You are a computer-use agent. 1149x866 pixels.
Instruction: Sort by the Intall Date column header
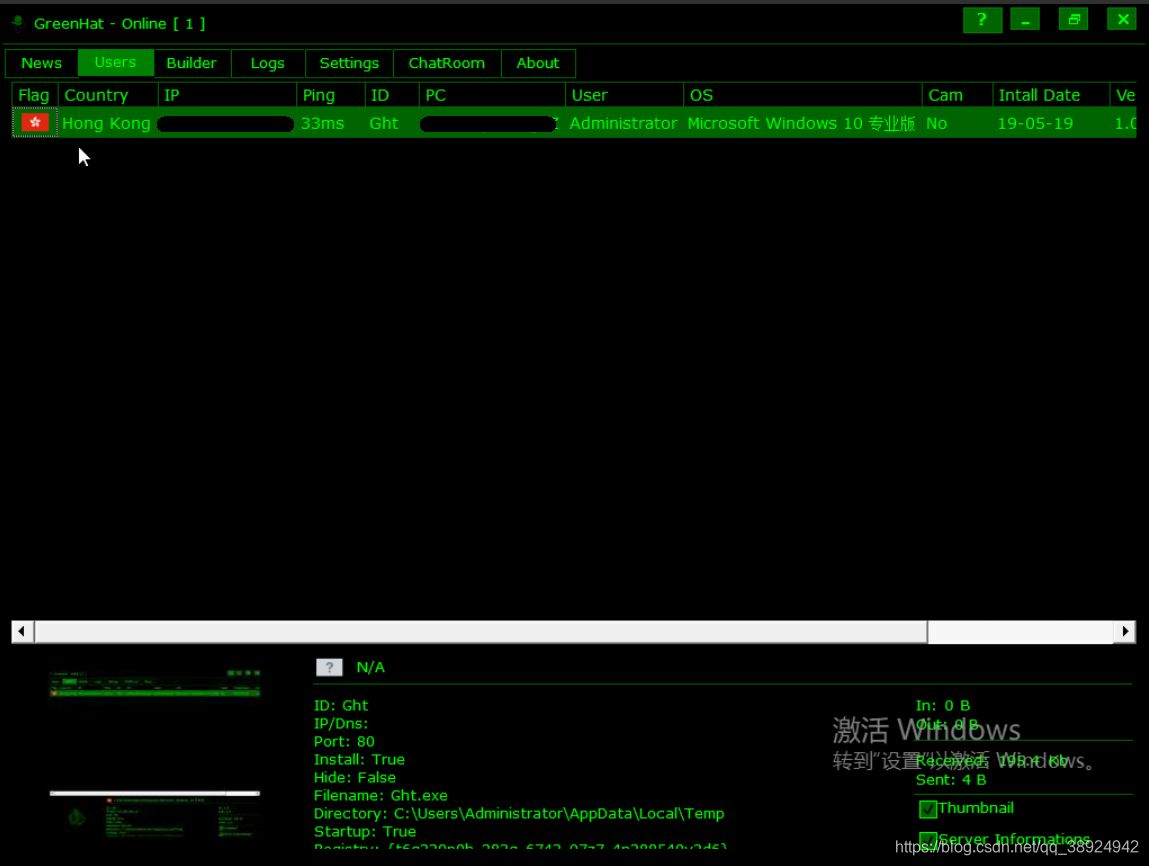coord(1051,95)
